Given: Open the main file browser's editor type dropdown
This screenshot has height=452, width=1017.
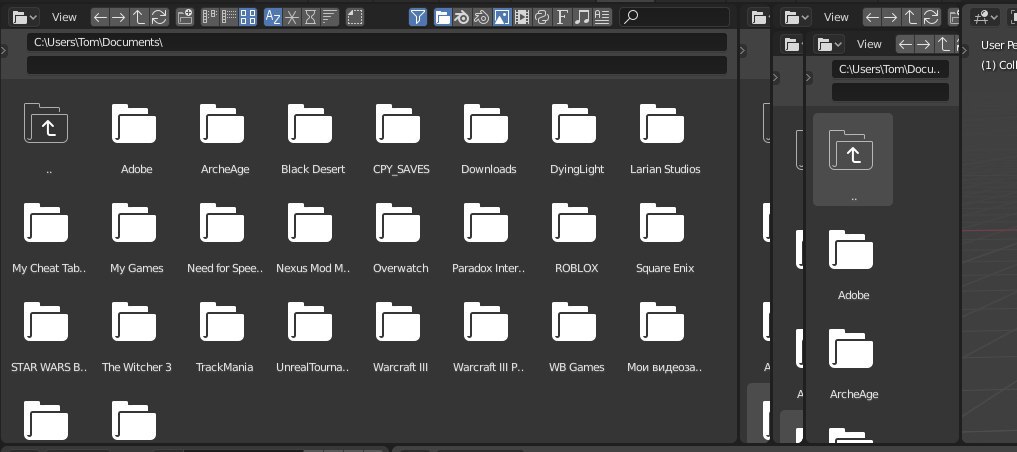Looking at the screenshot, I should (25, 18).
